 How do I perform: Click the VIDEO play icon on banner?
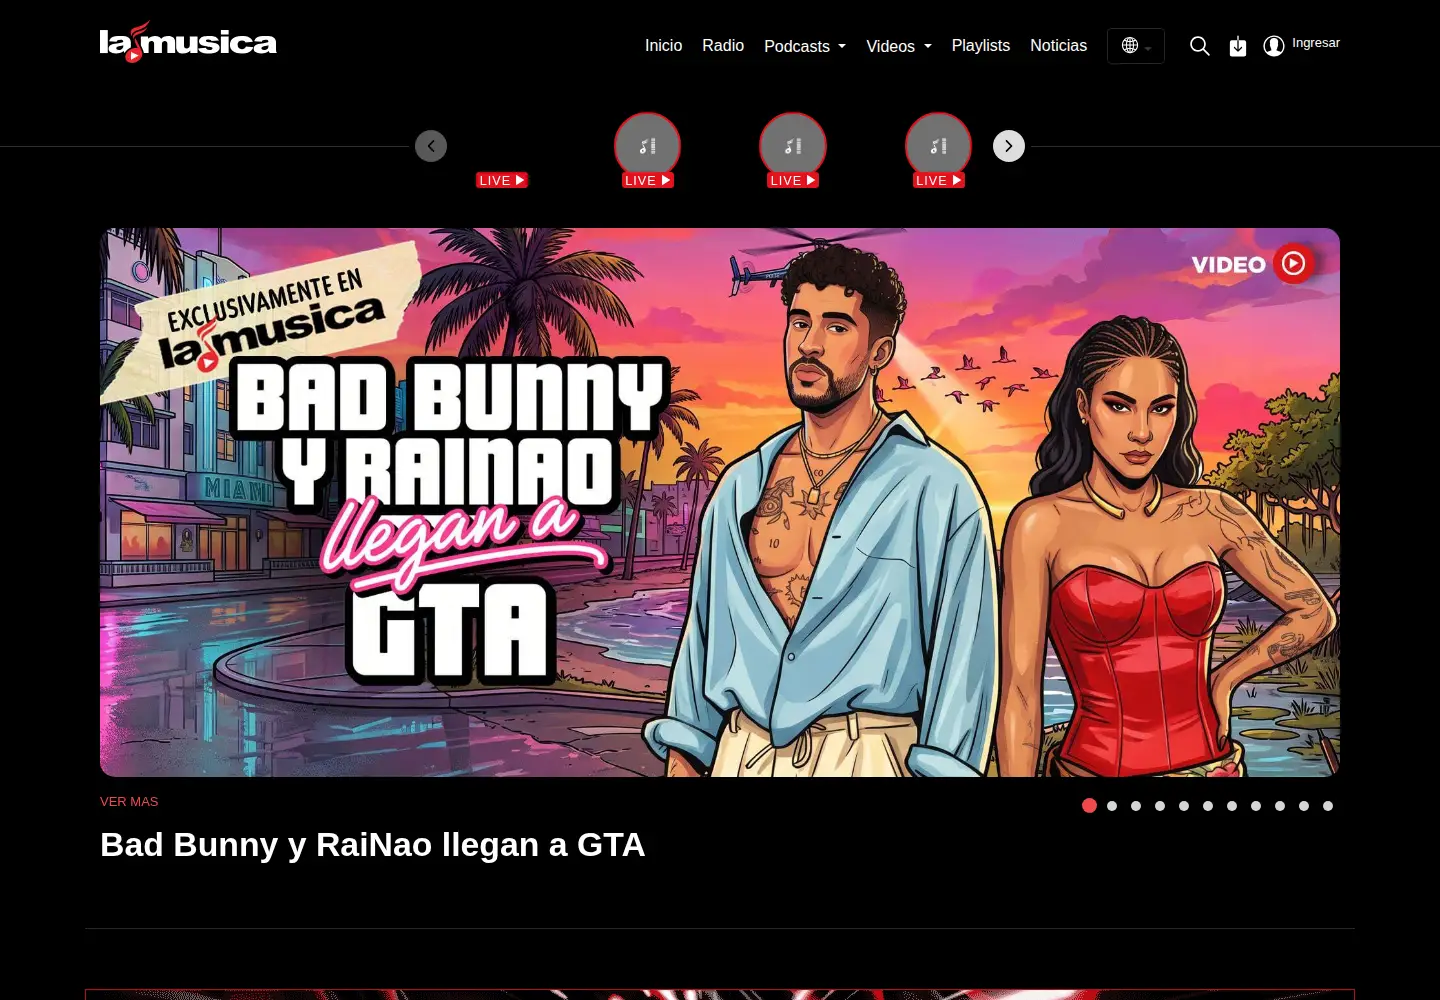coord(1293,263)
